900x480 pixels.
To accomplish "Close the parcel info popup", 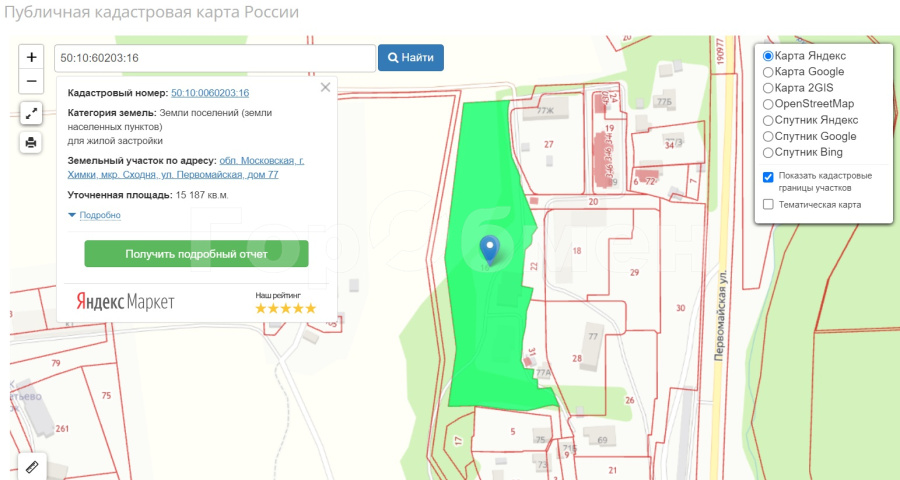I will click(325, 88).
